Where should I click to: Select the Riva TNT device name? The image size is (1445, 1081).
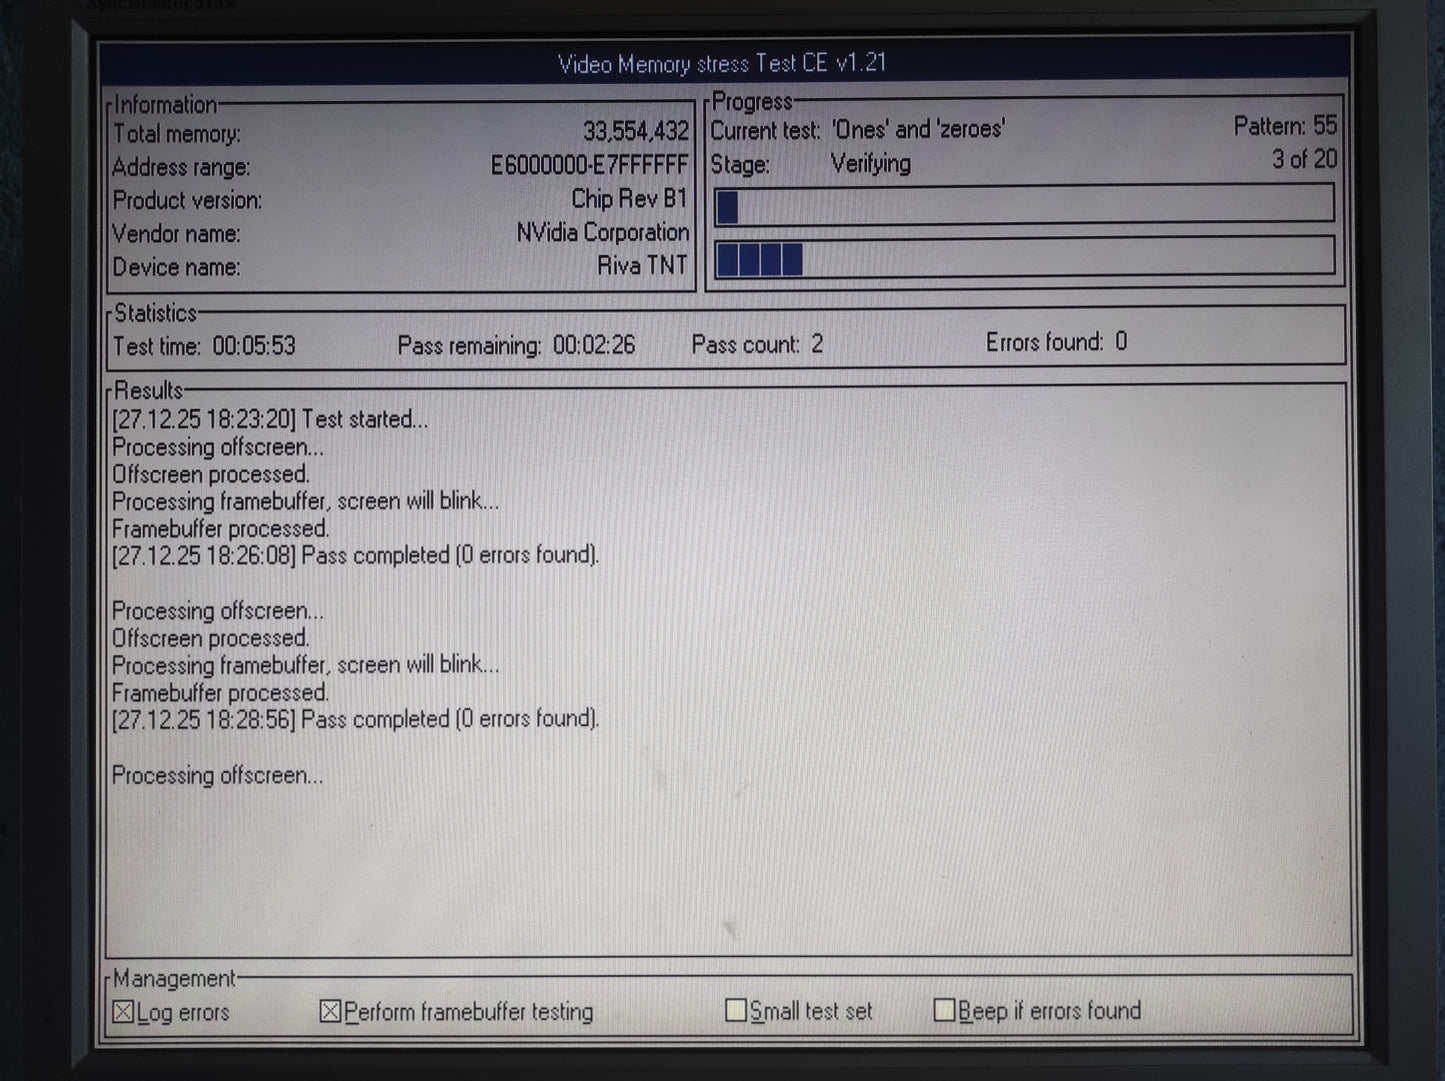(x=642, y=266)
